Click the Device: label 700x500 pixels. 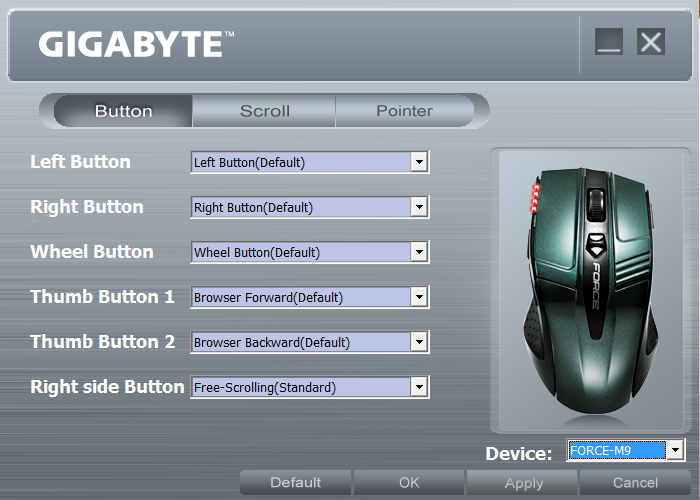click(519, 454)
